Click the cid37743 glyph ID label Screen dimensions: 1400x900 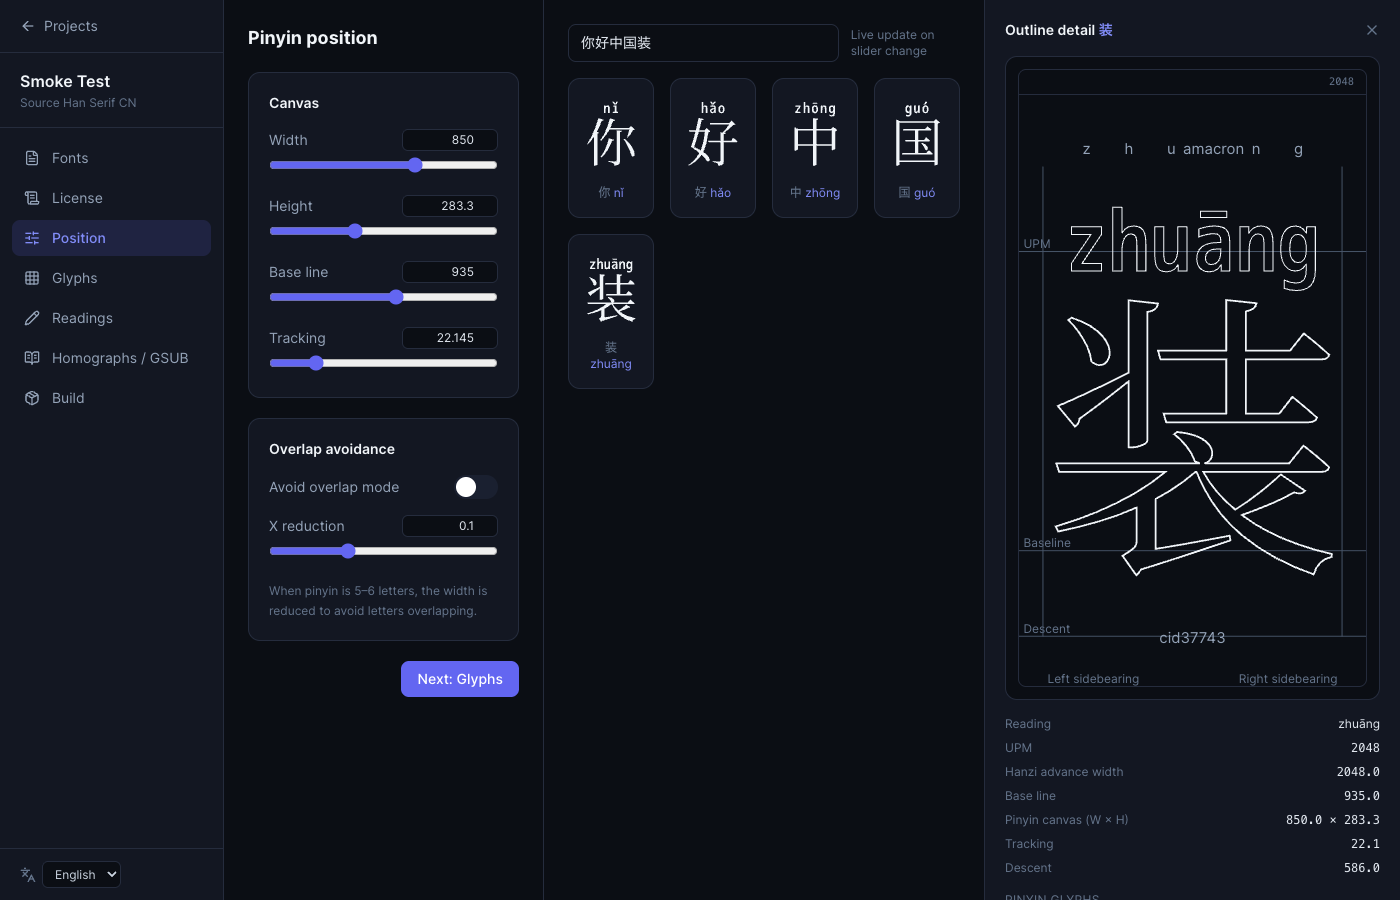click(x=1192, y=638)
